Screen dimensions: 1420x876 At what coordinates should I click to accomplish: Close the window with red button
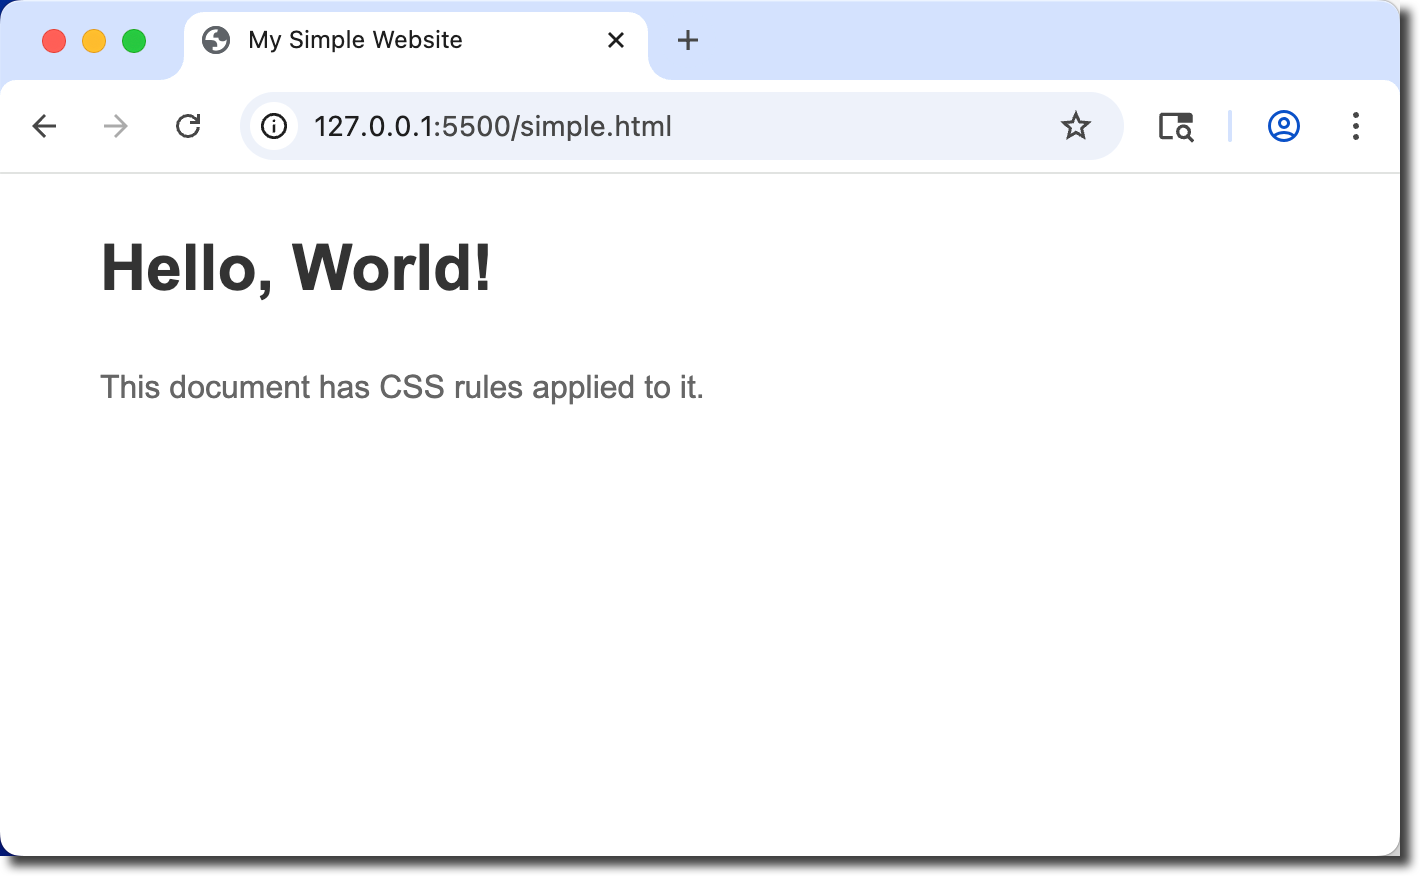[x=54, y=41]
